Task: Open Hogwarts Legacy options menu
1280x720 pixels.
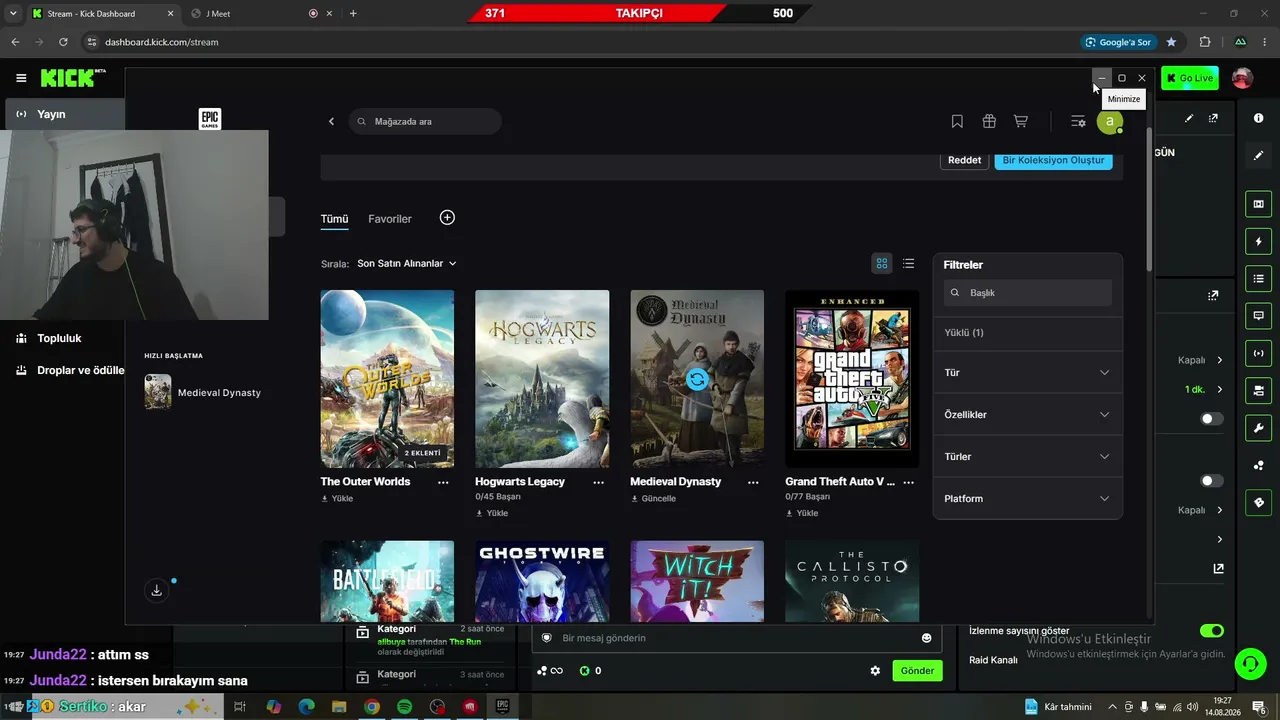Action: 598,482
